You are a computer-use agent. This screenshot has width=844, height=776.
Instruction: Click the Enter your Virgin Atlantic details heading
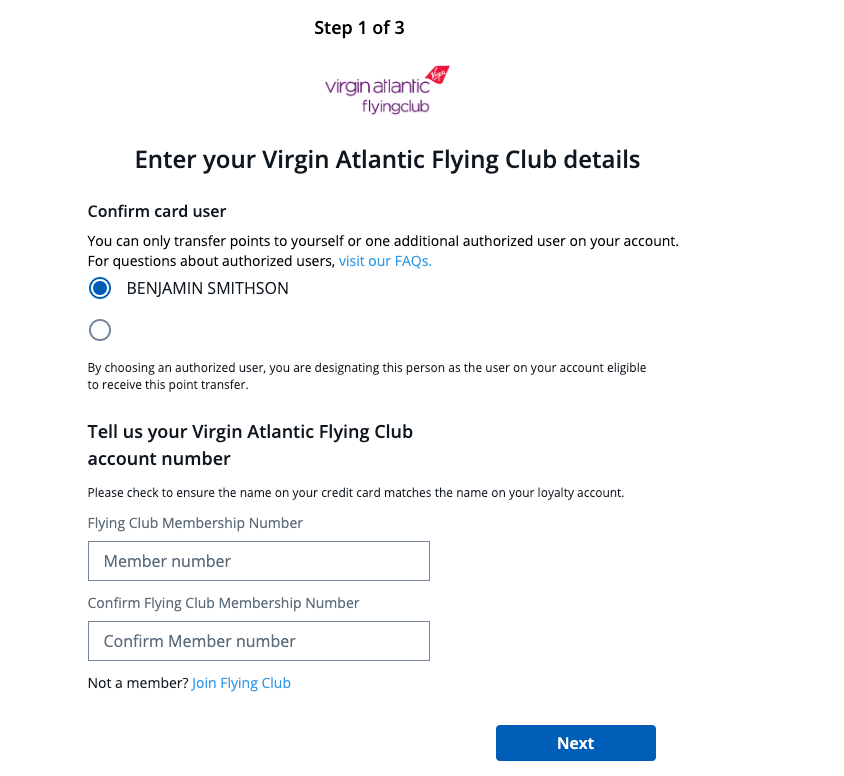pyautogui.click(x=387, y=159)
